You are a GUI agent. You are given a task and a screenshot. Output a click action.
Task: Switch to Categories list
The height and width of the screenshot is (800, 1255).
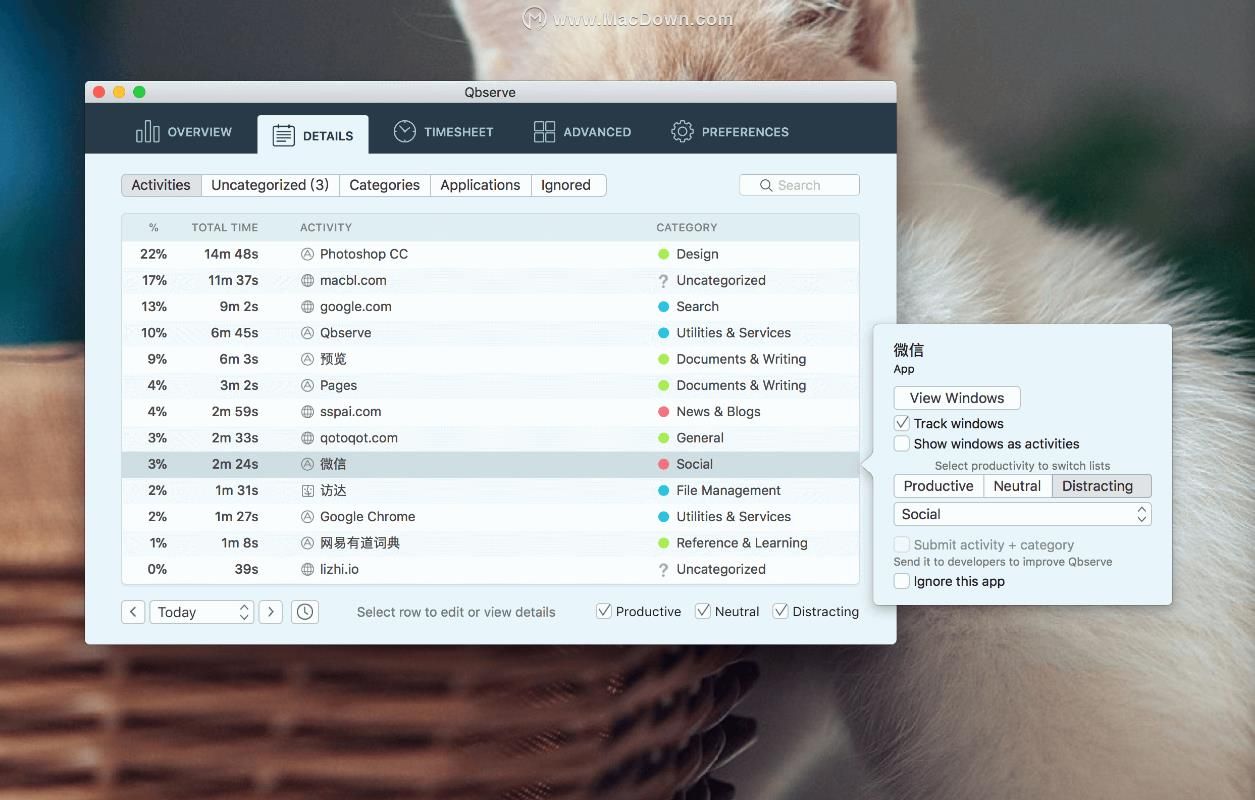384,185
